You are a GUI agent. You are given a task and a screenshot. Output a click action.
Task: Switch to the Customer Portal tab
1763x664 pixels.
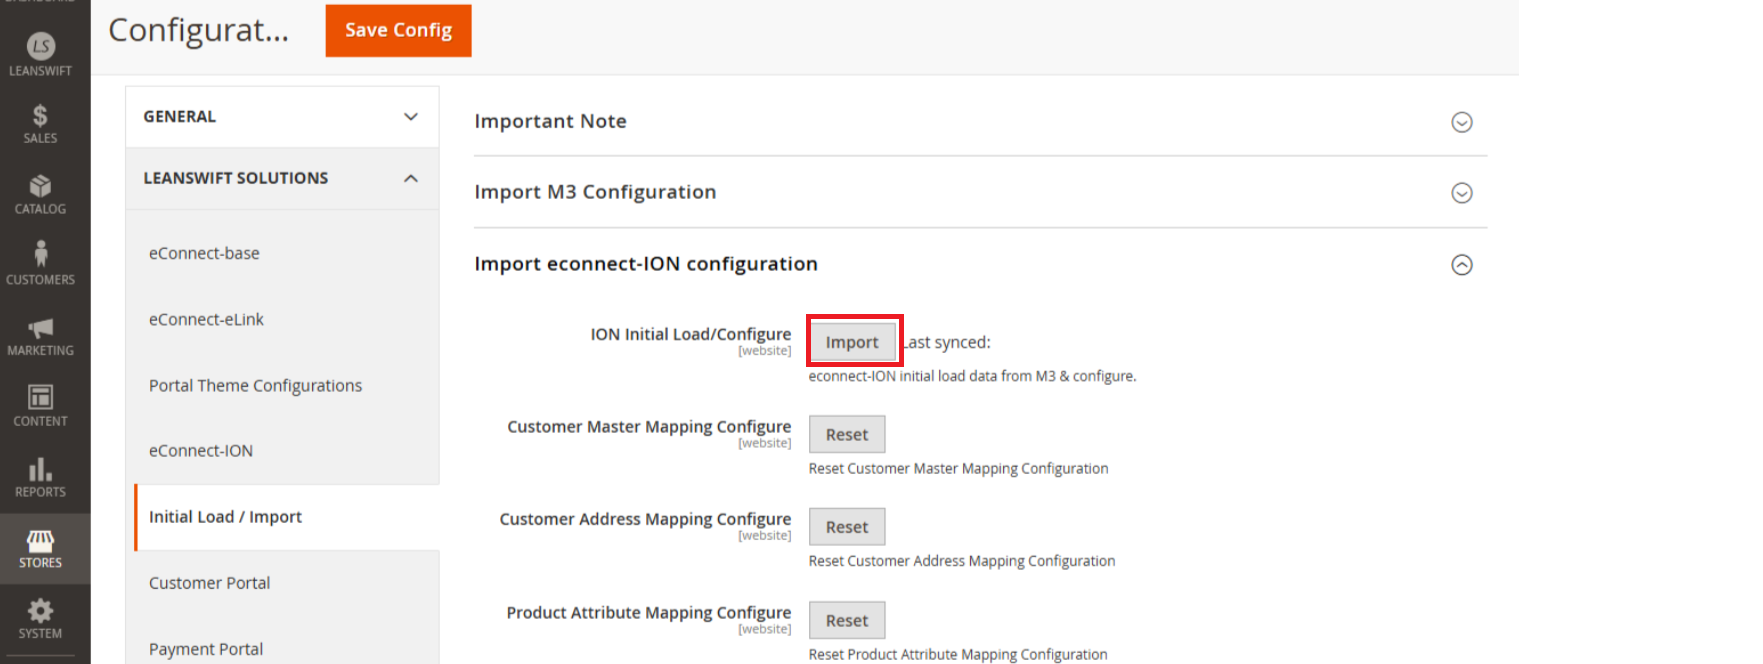[210, 583]
